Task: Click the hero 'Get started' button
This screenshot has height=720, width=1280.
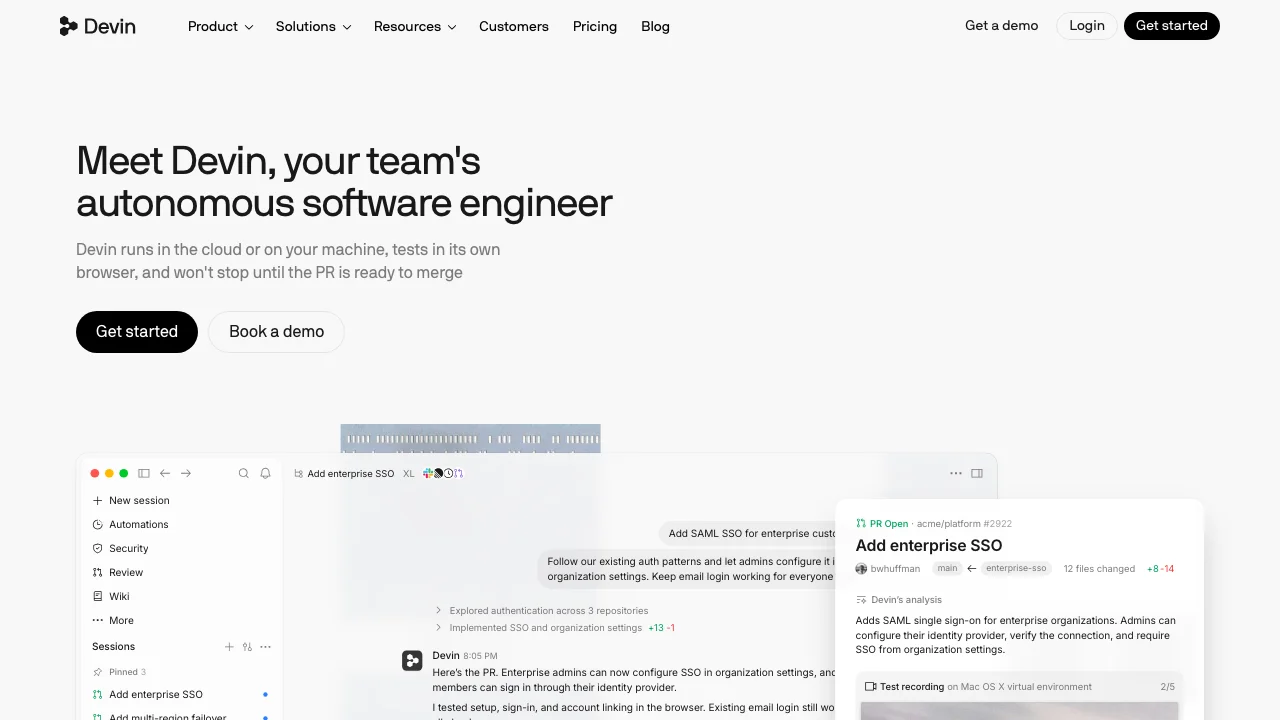Action: pos(137,332)
